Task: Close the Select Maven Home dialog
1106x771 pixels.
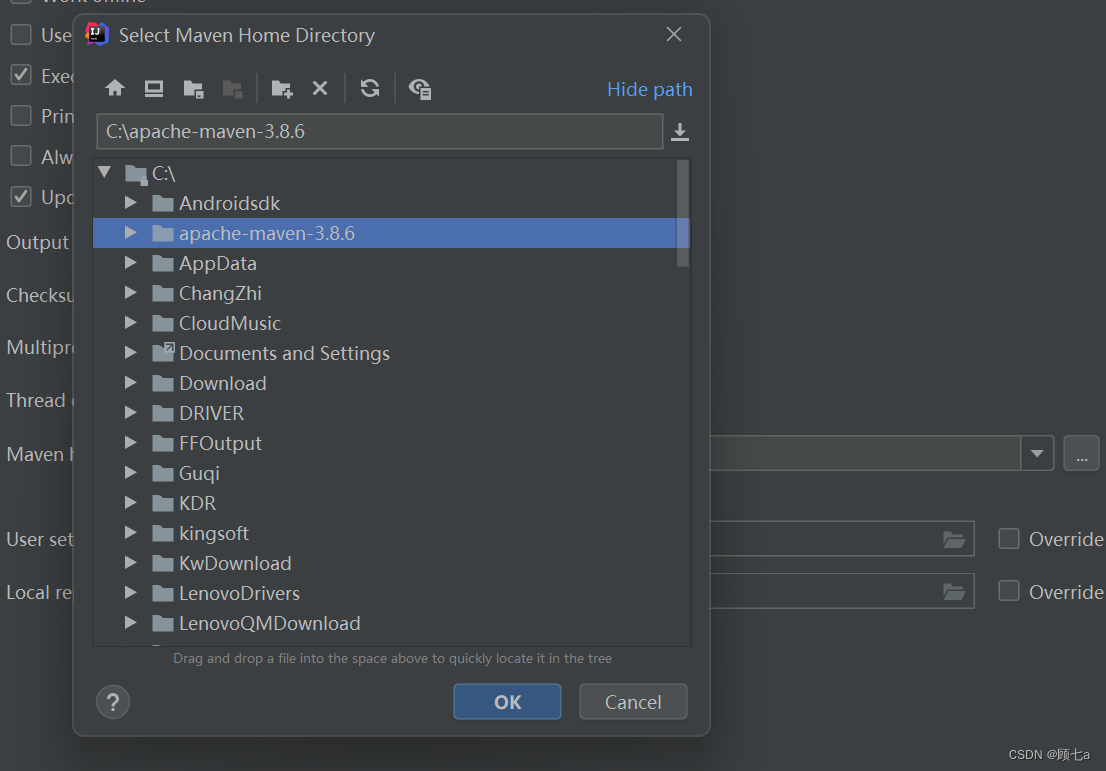Action: click(x=674, y=34)
